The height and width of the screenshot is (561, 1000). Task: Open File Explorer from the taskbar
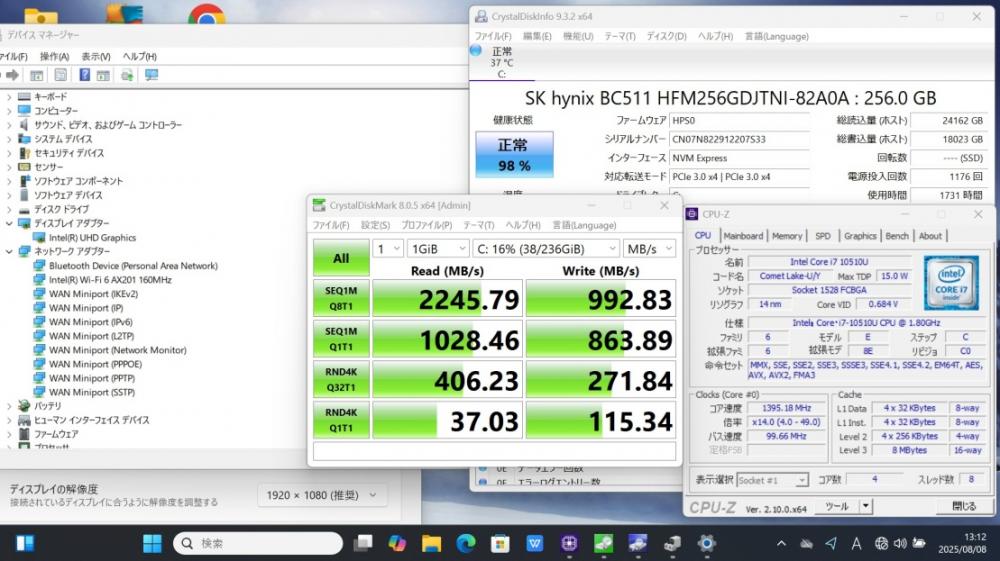[x=432, y=543]
